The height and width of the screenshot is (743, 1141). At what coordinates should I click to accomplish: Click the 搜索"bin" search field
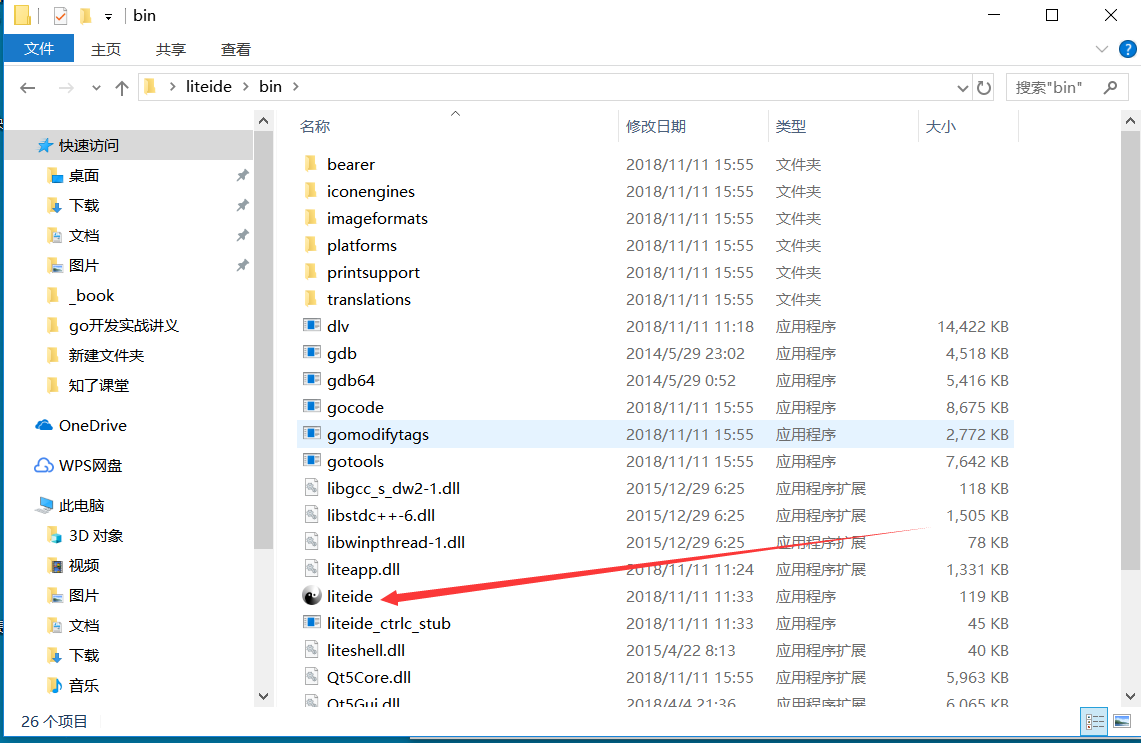click(1056, 87)
